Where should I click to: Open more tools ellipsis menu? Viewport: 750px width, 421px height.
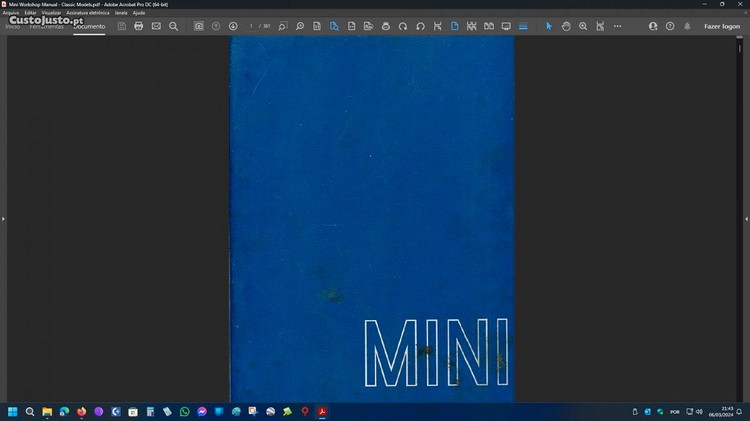point(617,26)
